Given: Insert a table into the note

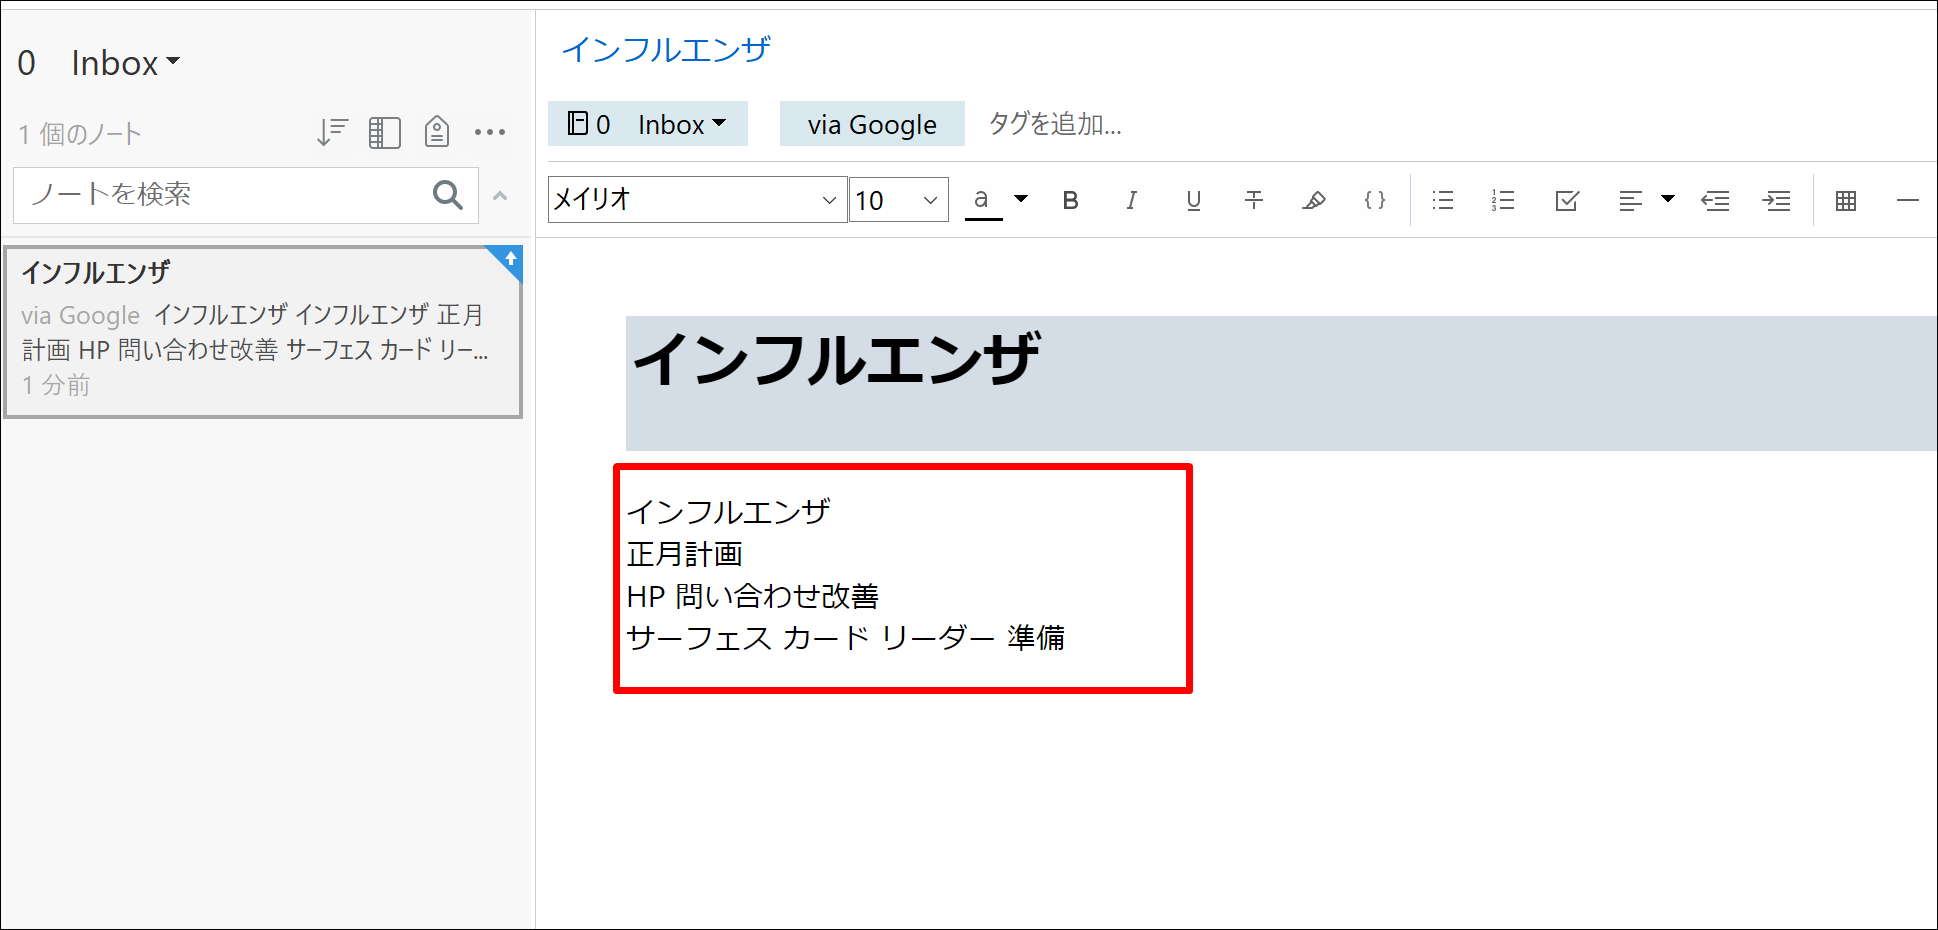Looking at the screenshot, I should [1846, 201].
